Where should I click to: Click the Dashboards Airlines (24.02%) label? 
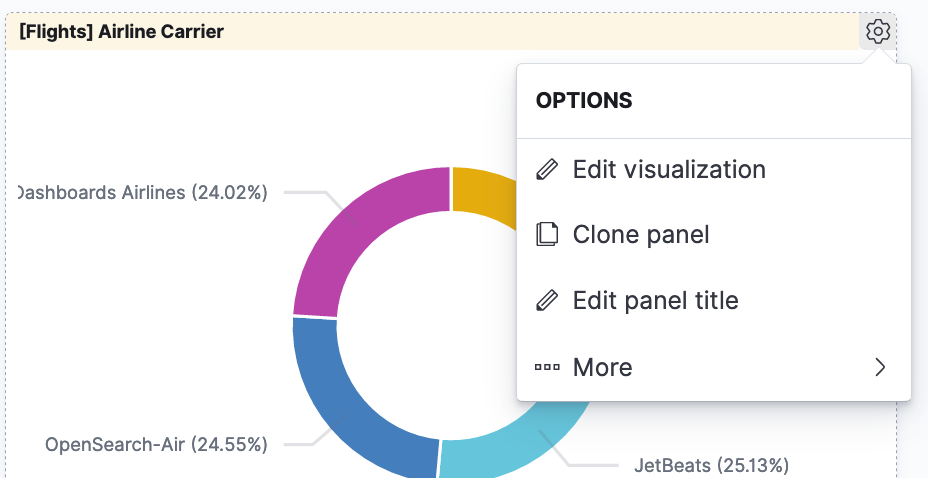coord(142,193)
